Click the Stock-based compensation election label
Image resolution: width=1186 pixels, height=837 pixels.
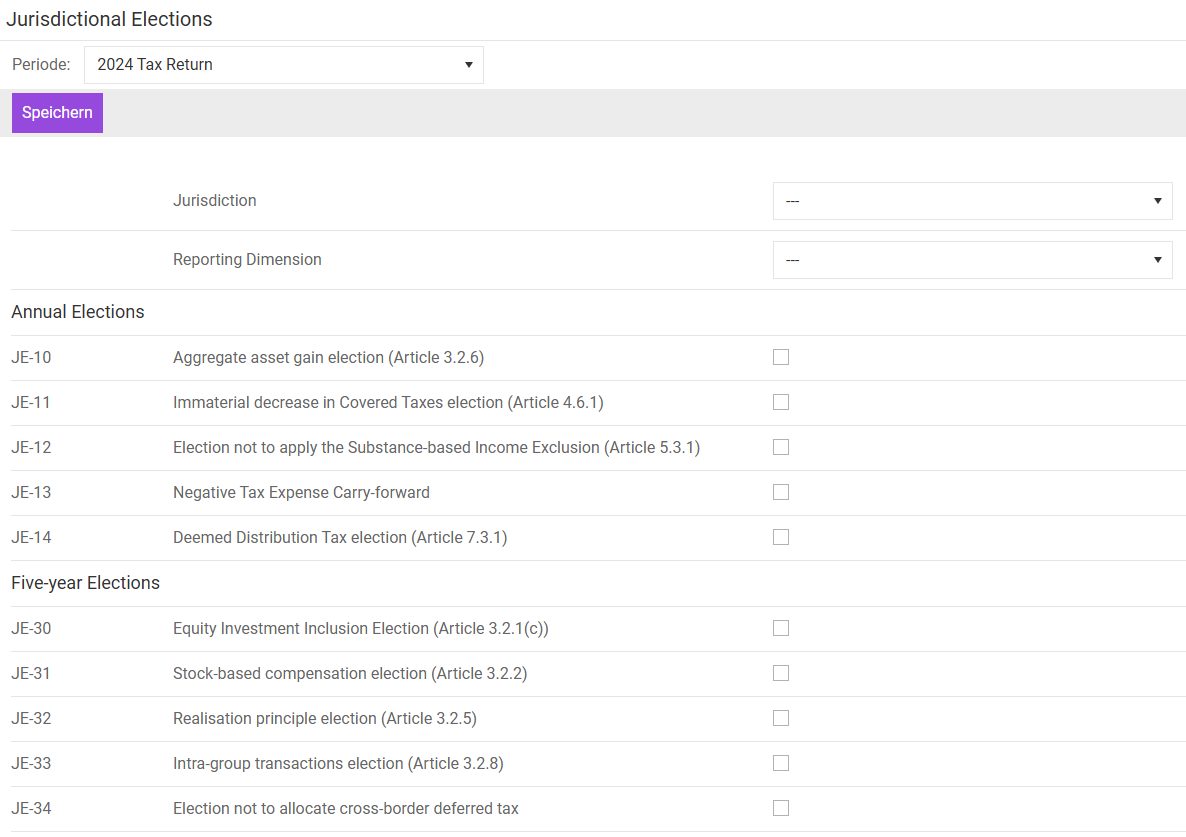(x=350, y=674)
